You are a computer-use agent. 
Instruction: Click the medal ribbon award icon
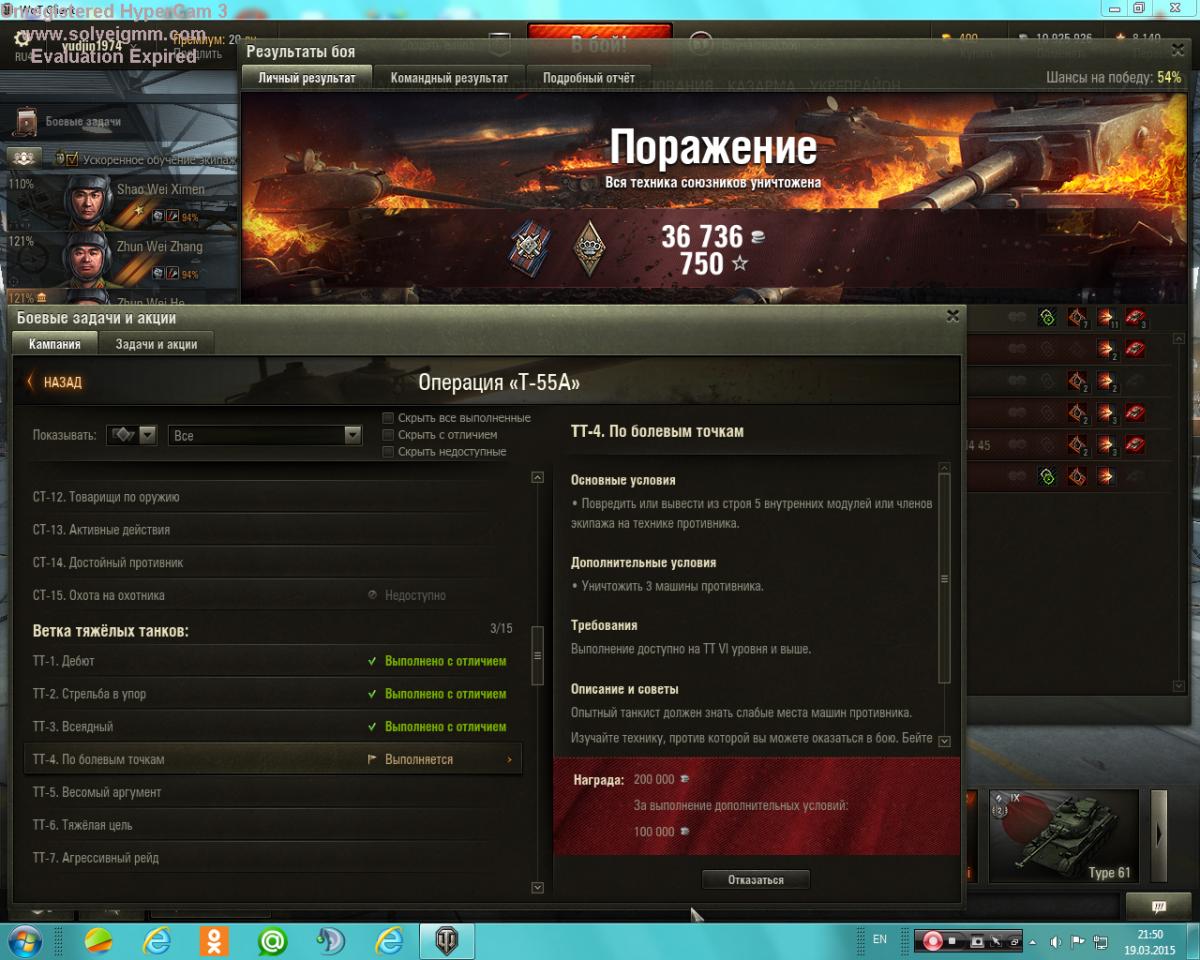pos(529,247)
